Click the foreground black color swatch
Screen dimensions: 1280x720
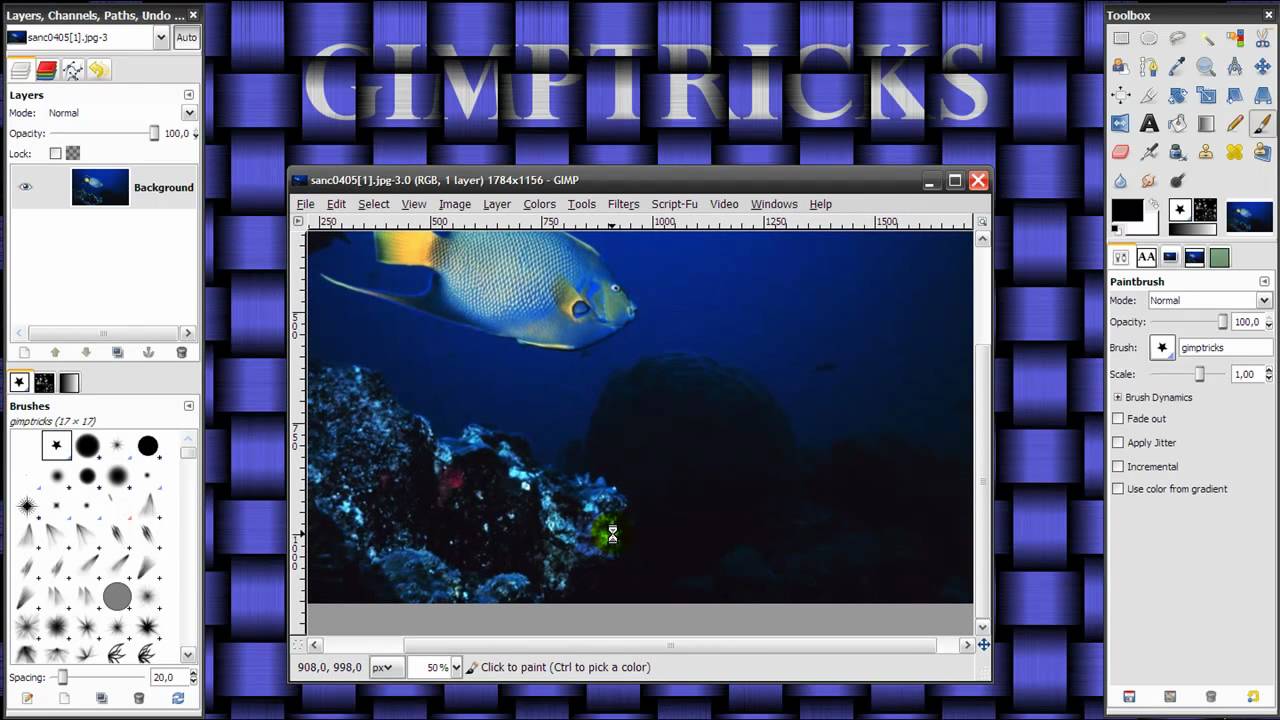tap(1127, 211)
